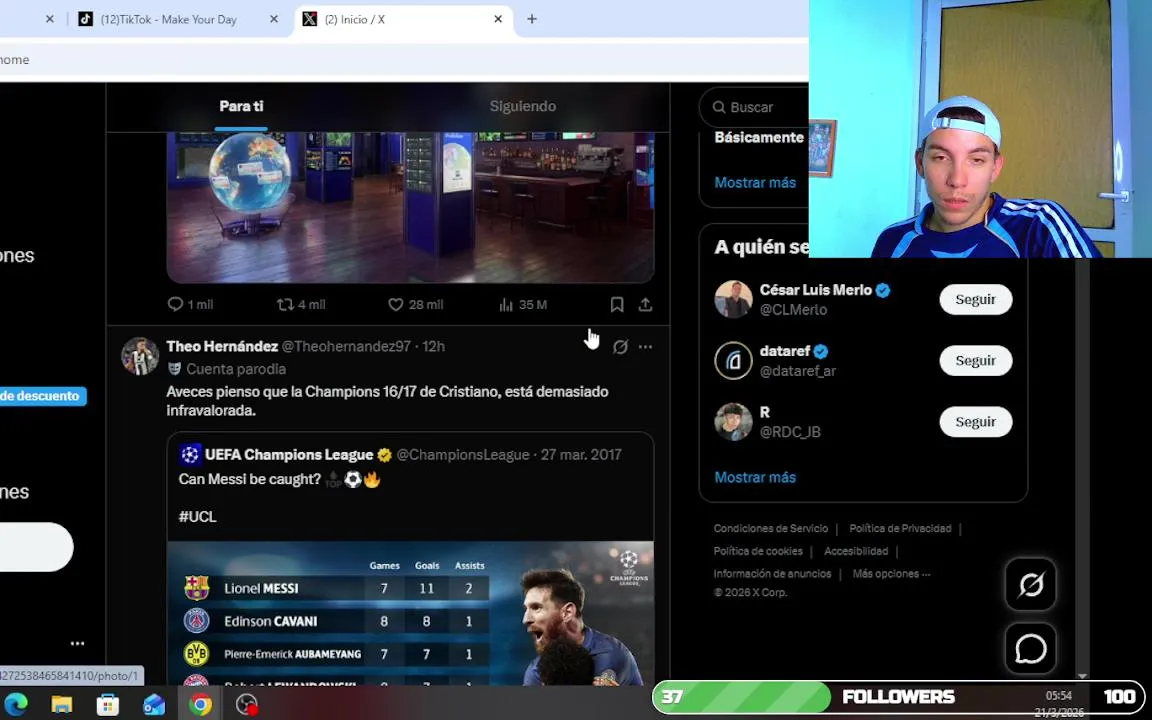The image size is (1152, 720).
Task: Open more options on Theo Hernández post
Action: point(645,347)
